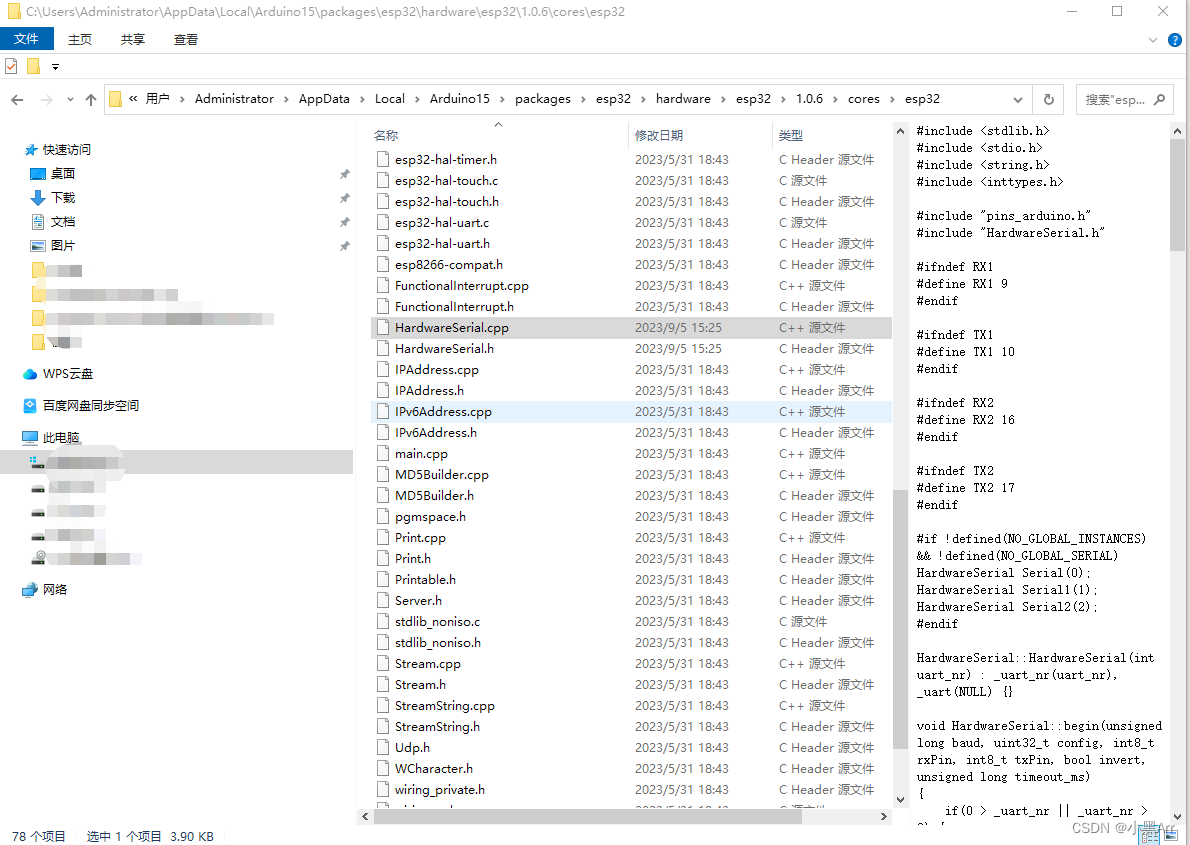Screen dimensions: 1190x845
Task: Open the 共享 ribbon tab
Action: (x=133, y=39)
